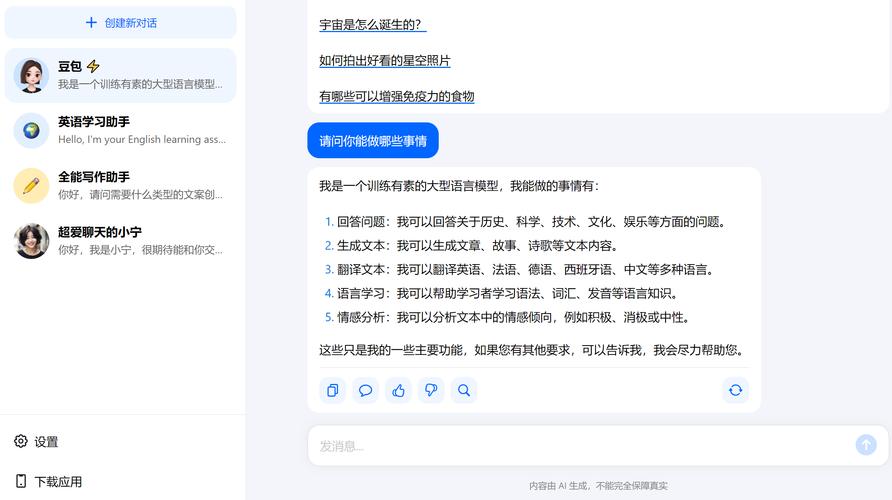Open the 超爱聊天的小宁 chat

click(x=121, y=241)
